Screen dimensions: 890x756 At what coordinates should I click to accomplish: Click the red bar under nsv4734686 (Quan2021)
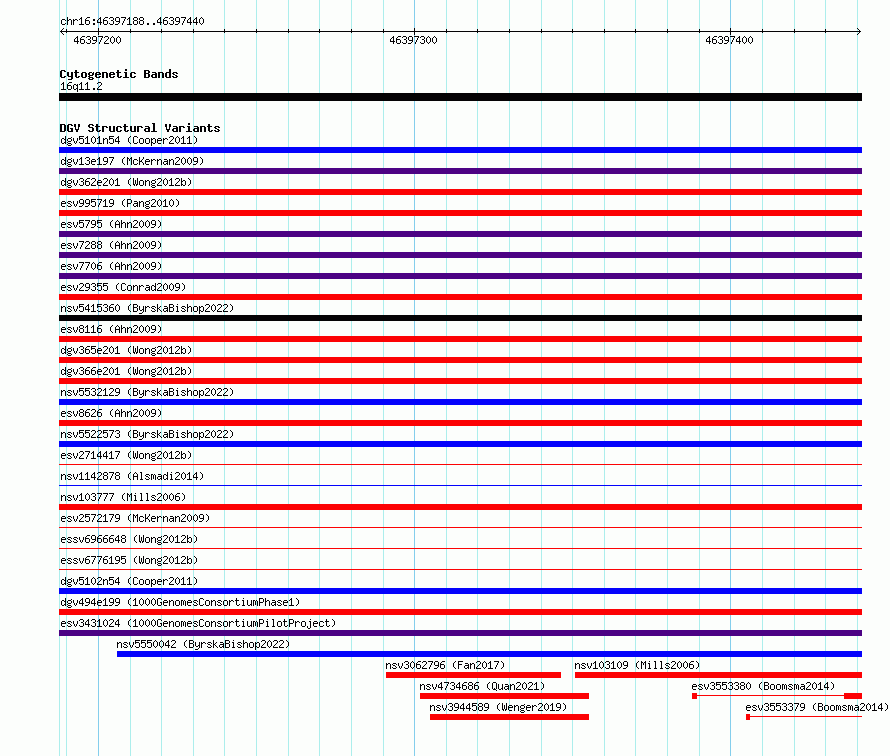coord(505,696)
